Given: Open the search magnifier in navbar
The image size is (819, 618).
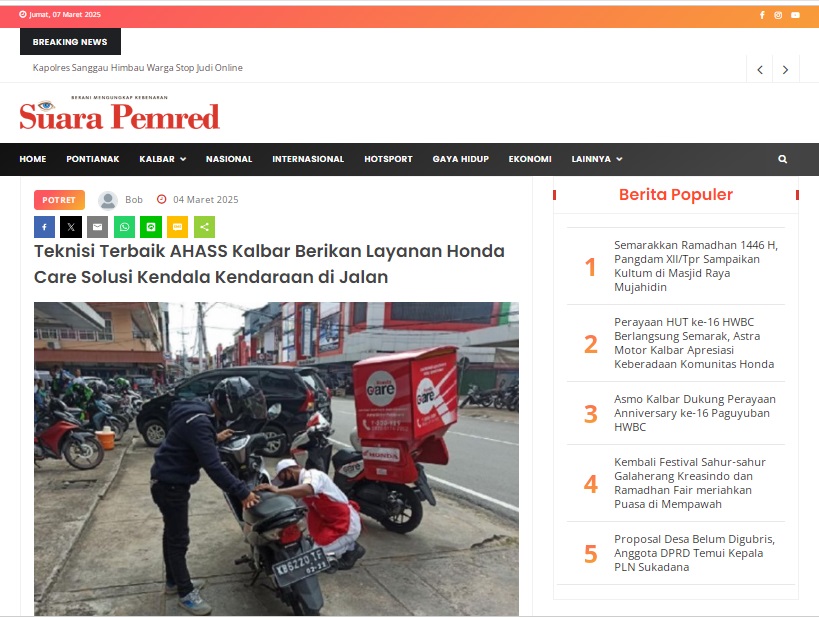Looking at the screenshot, I should [782, 159].
